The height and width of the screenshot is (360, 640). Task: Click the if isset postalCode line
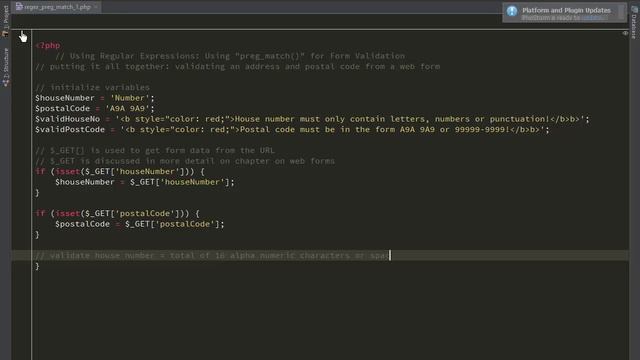tap(118, 213)
